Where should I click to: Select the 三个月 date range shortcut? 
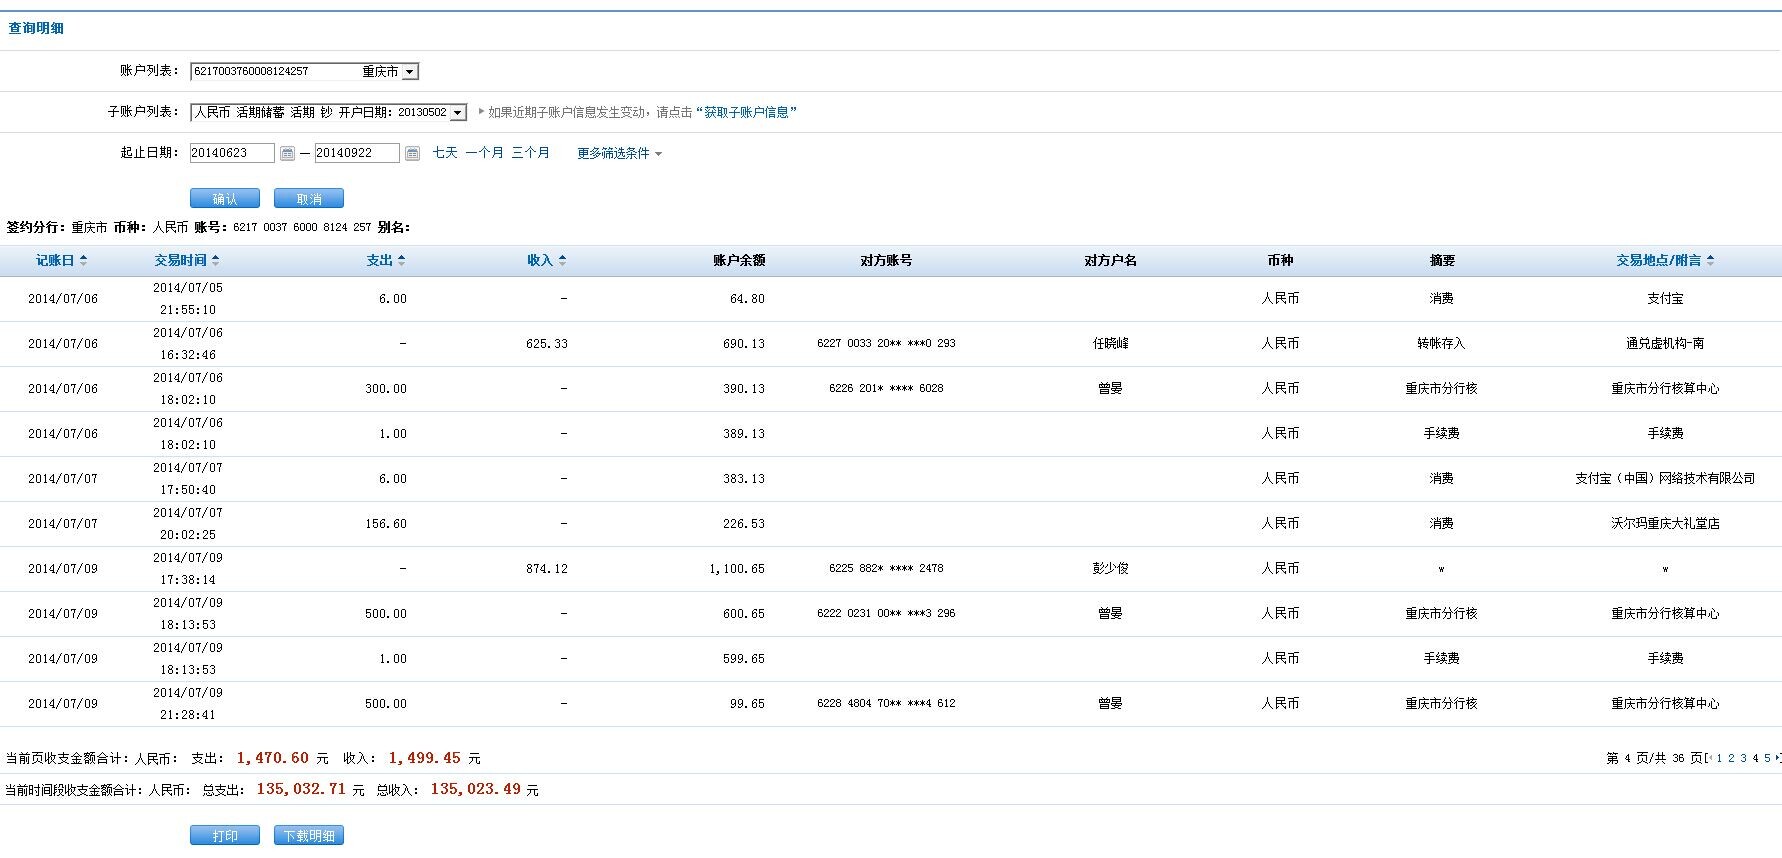tap(531, 153)
